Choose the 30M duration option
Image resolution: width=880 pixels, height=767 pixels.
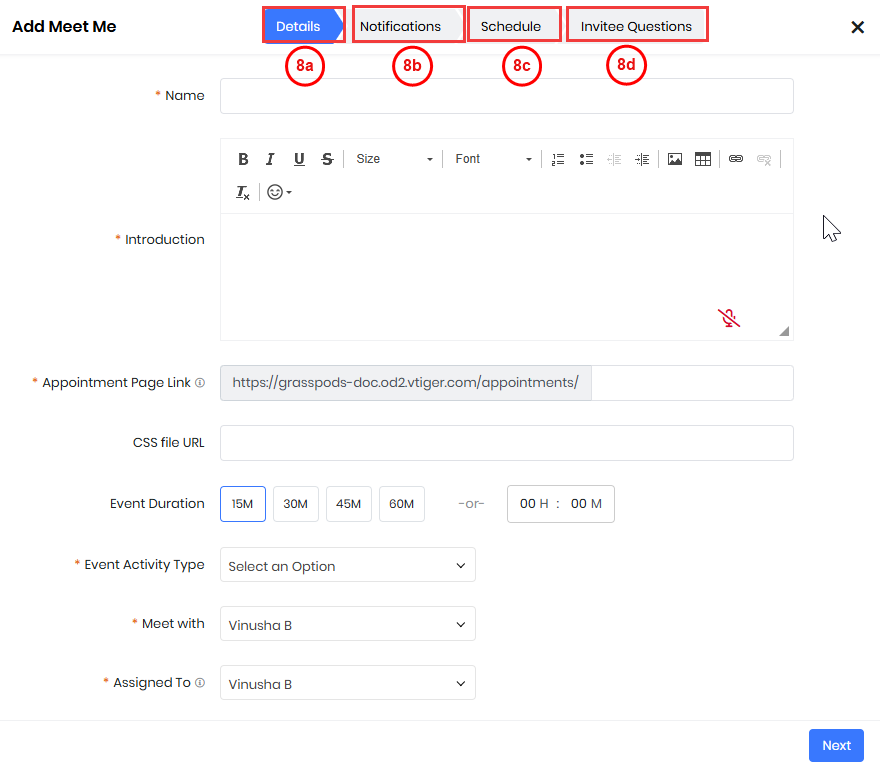click(295, 504)
